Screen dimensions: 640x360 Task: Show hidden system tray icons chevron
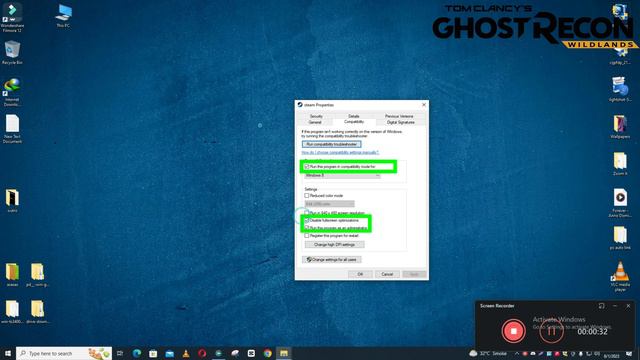pyautogui.click(x=517, y=353)
